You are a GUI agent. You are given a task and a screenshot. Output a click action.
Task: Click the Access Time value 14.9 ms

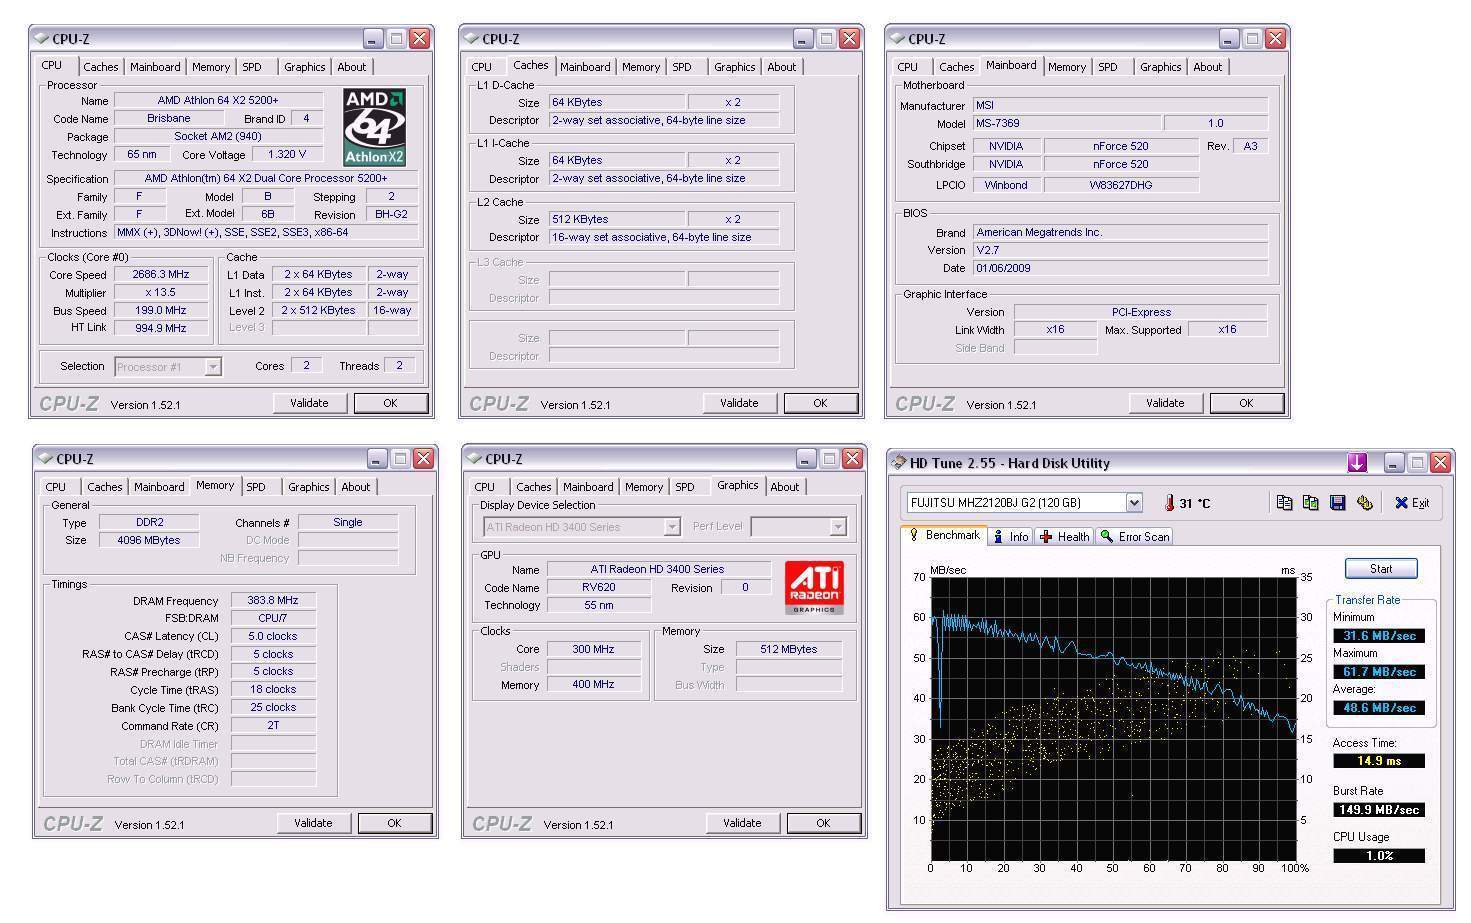(x=1379, y=760)
